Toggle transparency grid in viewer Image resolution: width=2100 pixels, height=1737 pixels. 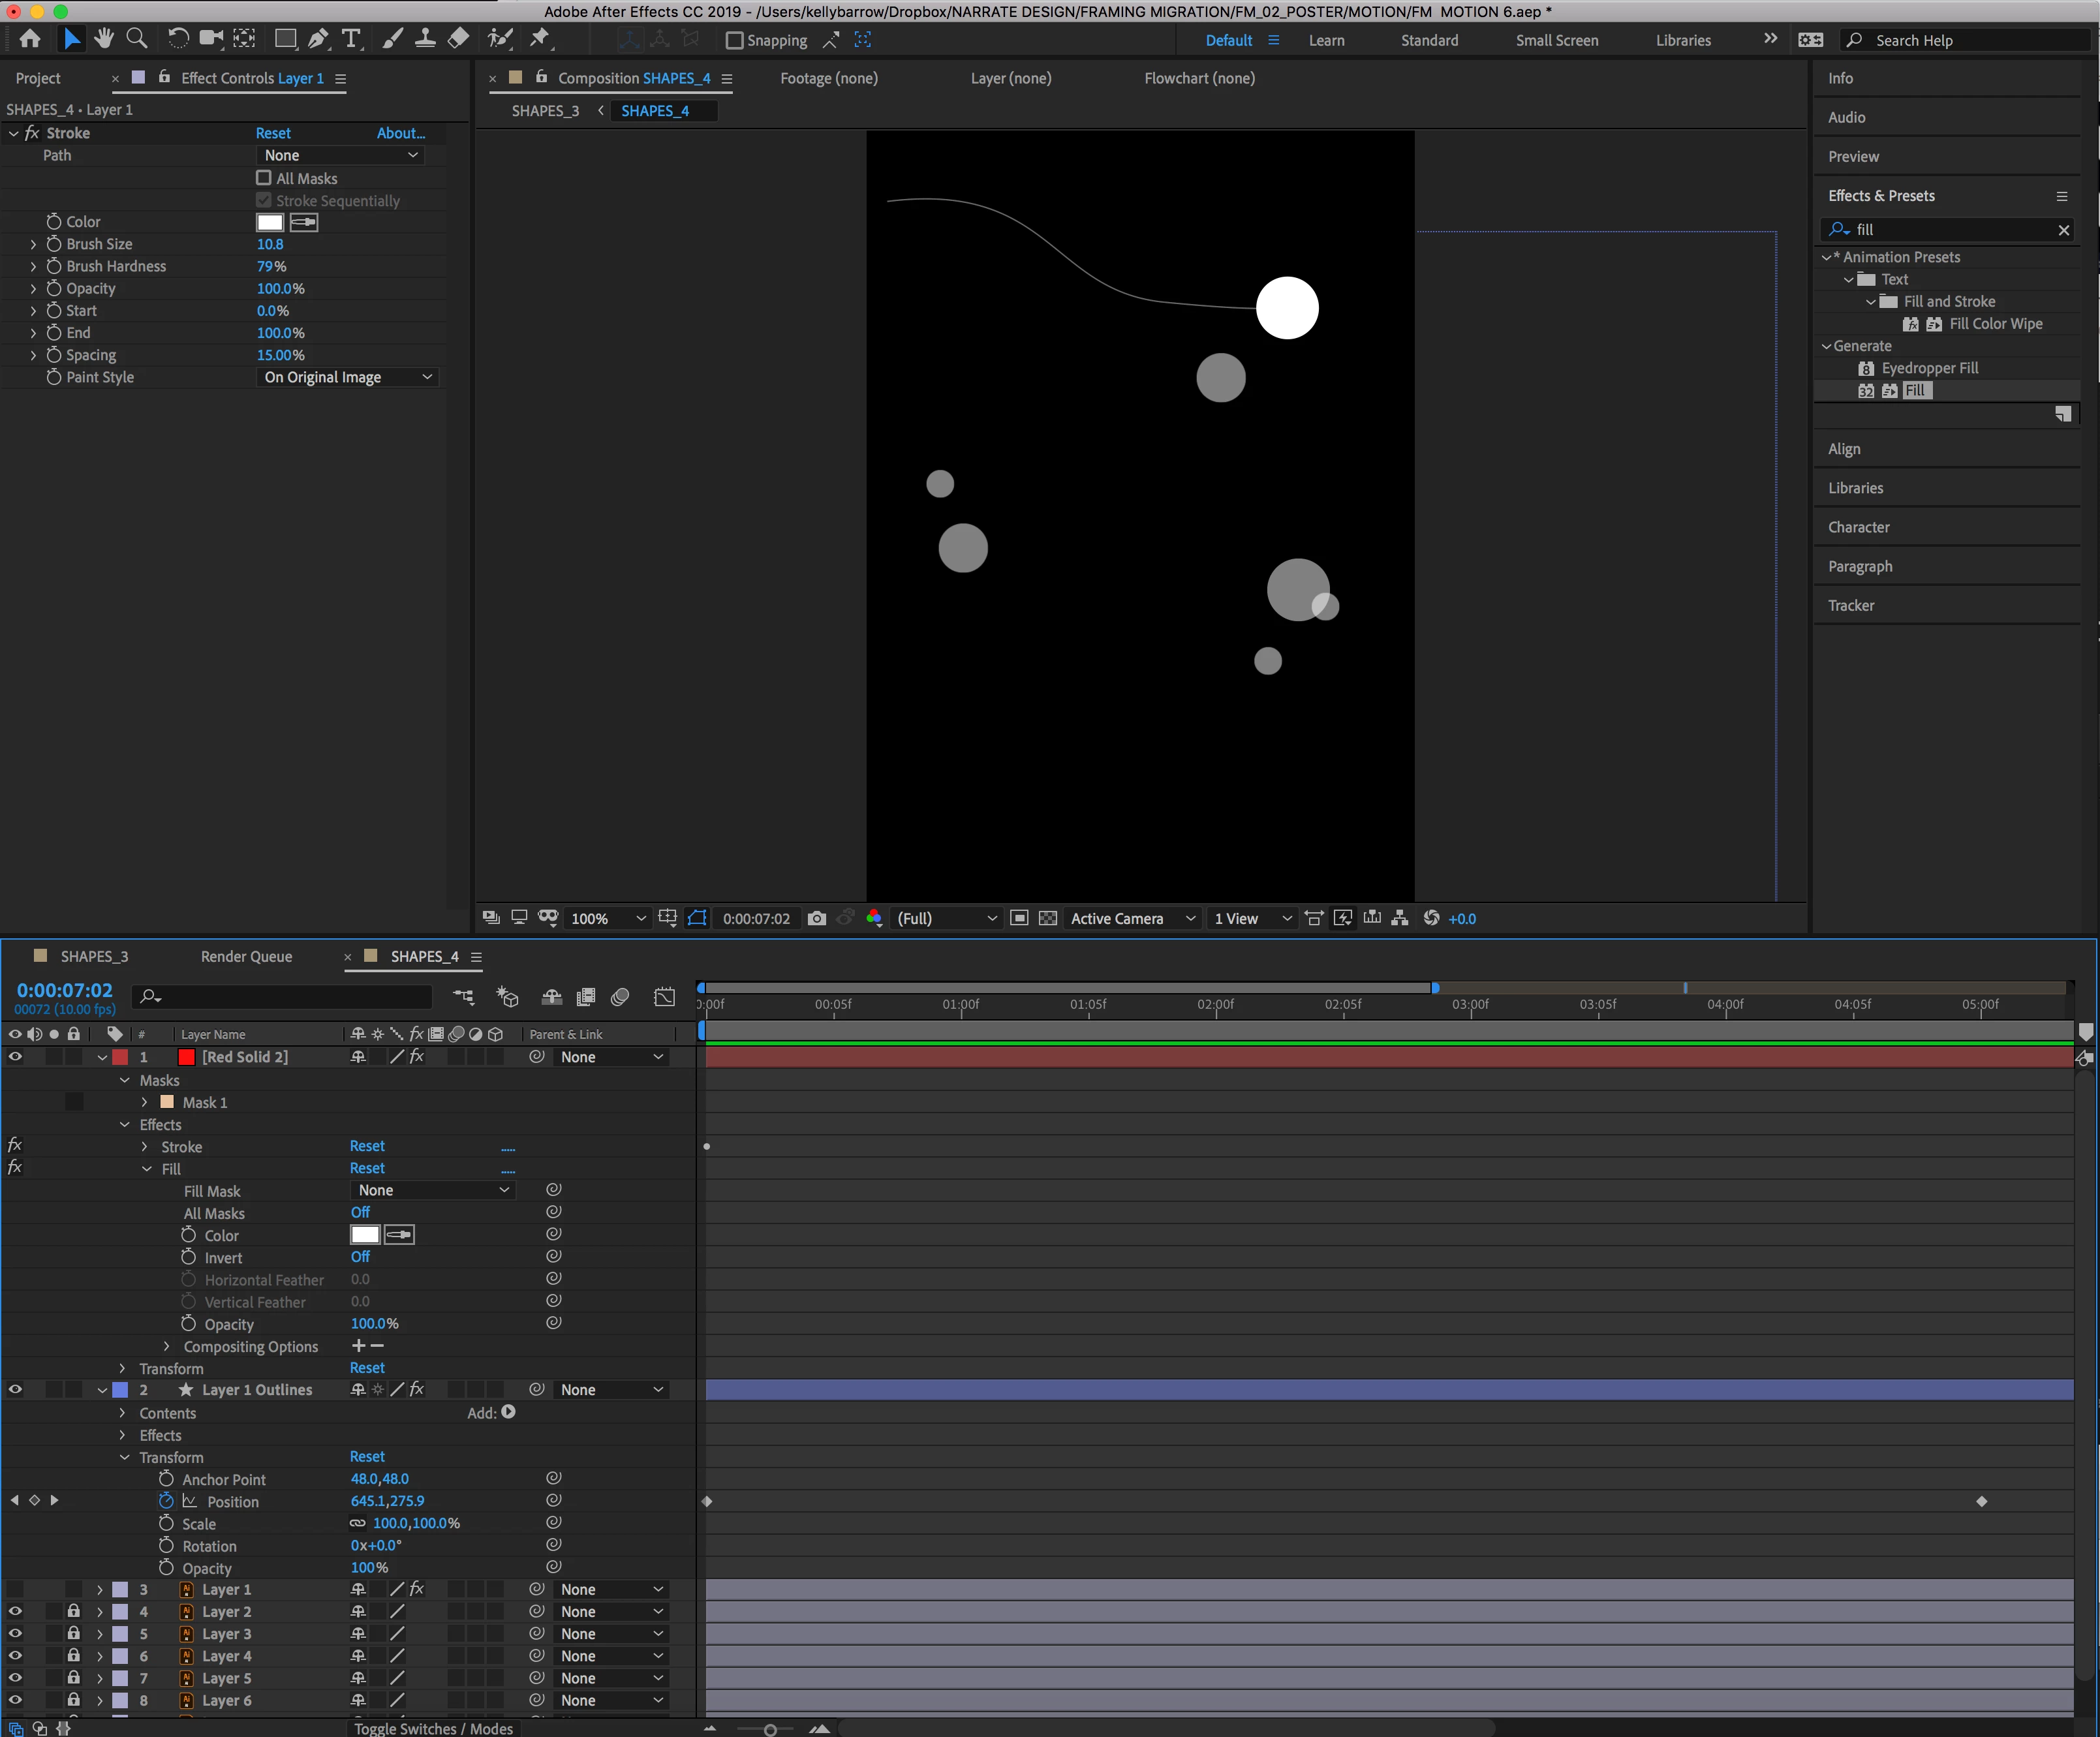pos(1048,918)
